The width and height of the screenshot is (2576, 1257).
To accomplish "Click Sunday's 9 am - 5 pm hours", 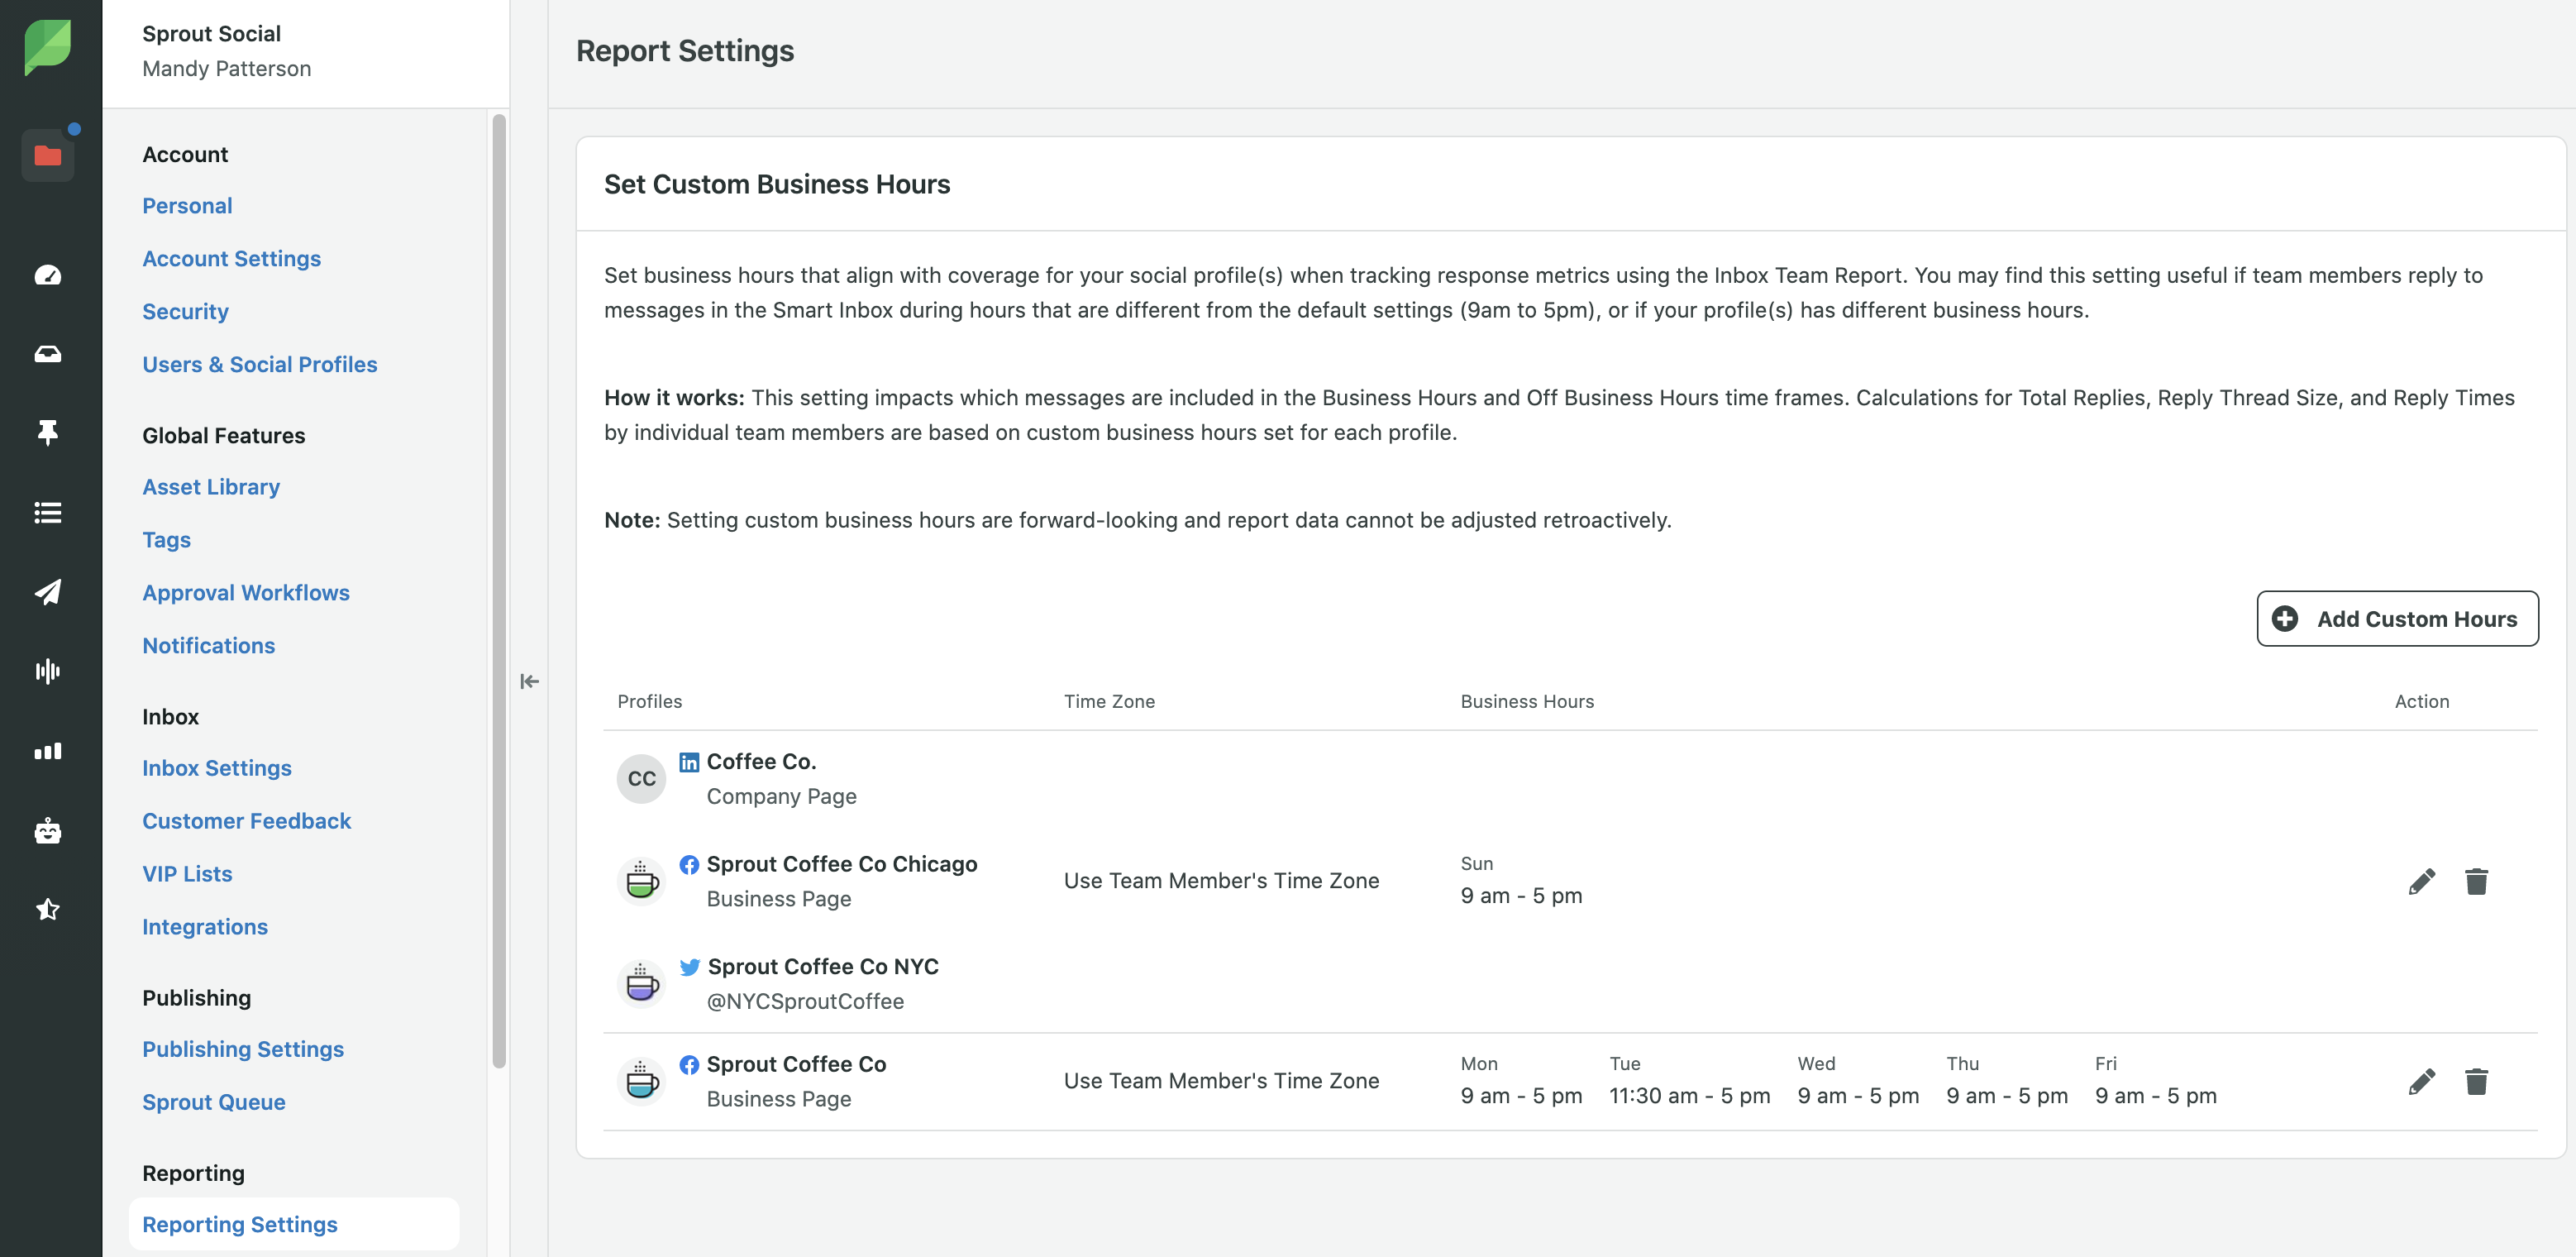I will point(1521,896).
